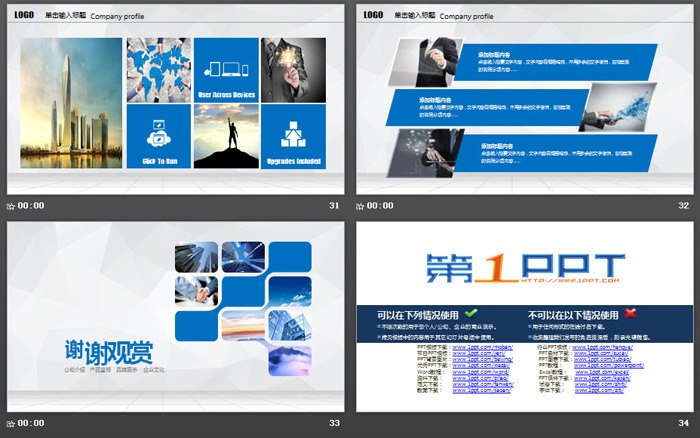Select the slide 32 thumbnail with blue banners

click(x=525, y=100)
